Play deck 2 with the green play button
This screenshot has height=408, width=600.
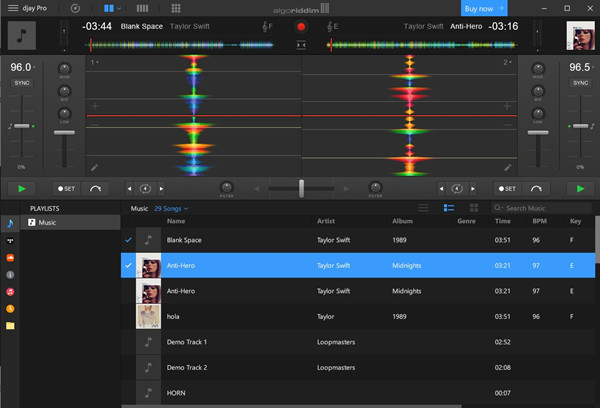point(580,188)
